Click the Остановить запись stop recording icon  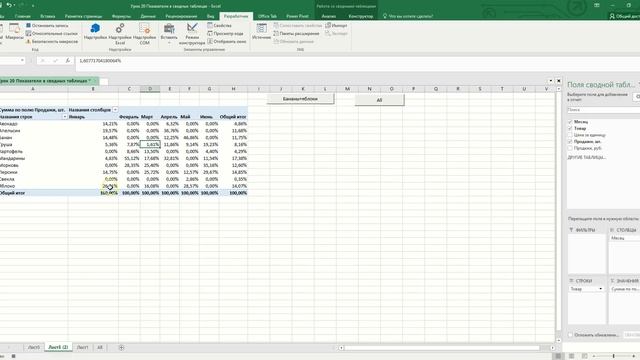point(29,25)
